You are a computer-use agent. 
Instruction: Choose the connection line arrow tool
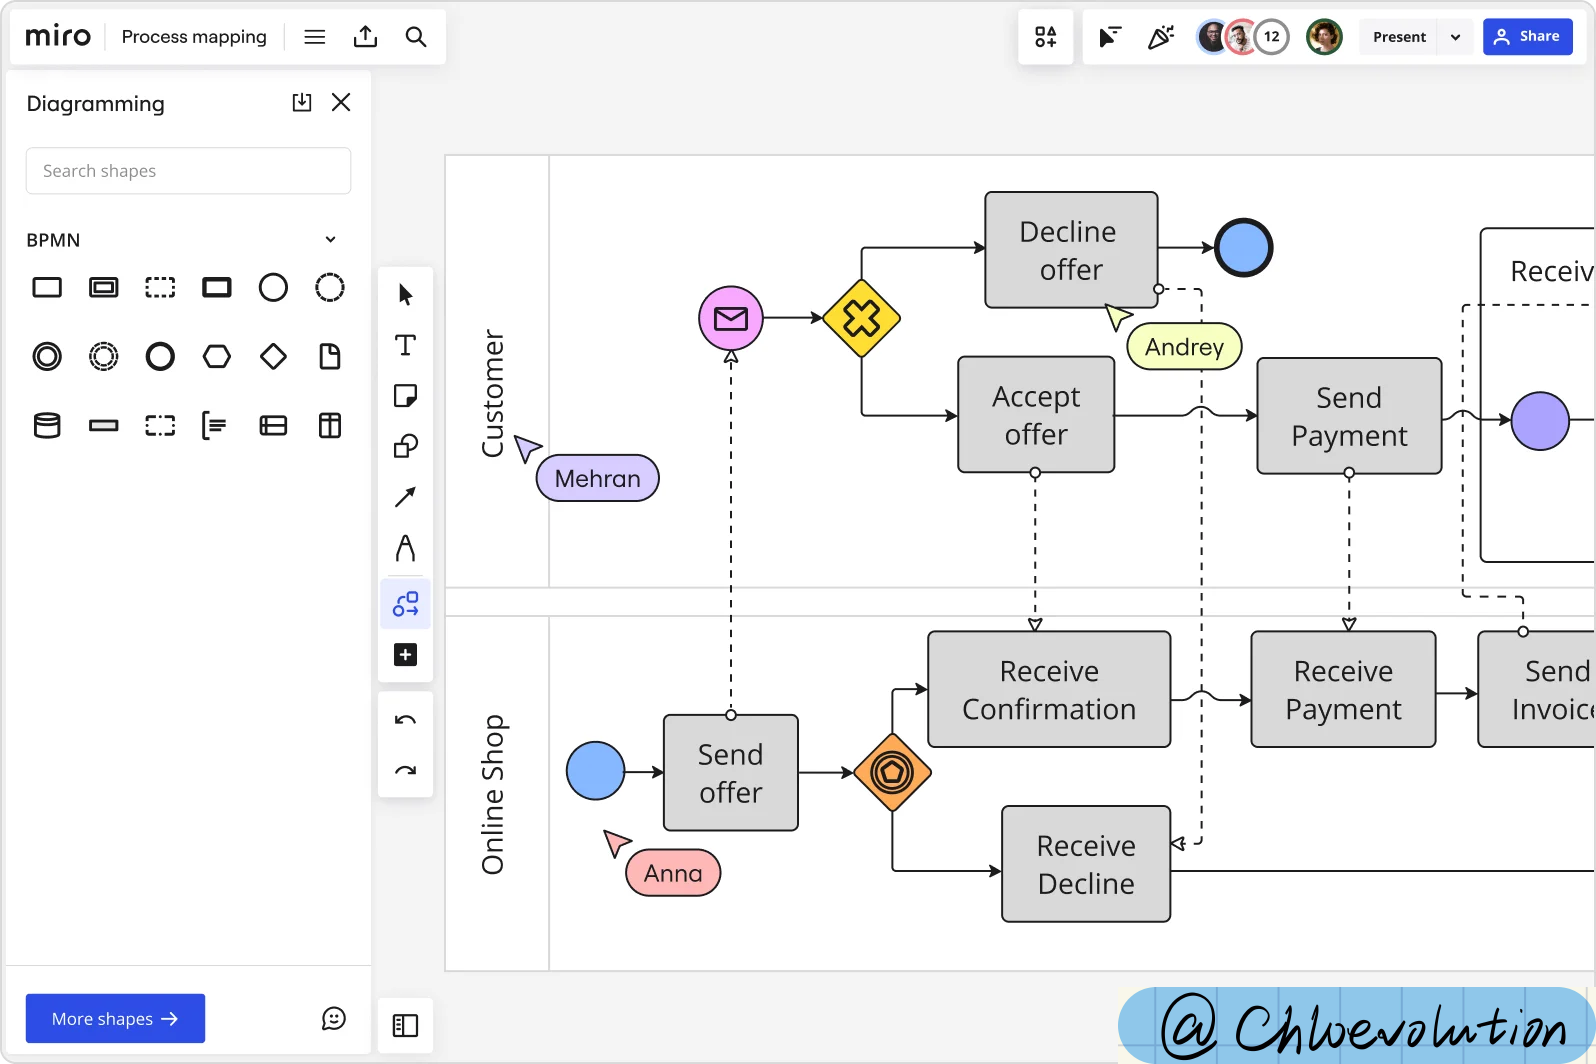pyautogui.click(x=405, y=497)
